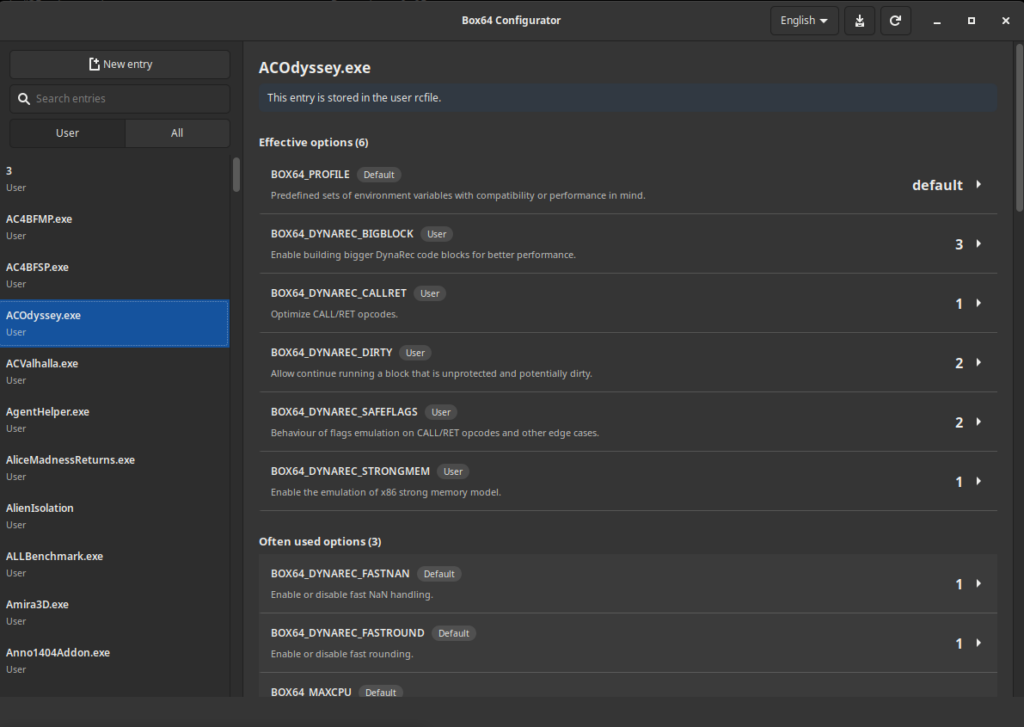Select the AliceMadnessReturns.exe entry
1024x727 pixels.
(115, 468)
